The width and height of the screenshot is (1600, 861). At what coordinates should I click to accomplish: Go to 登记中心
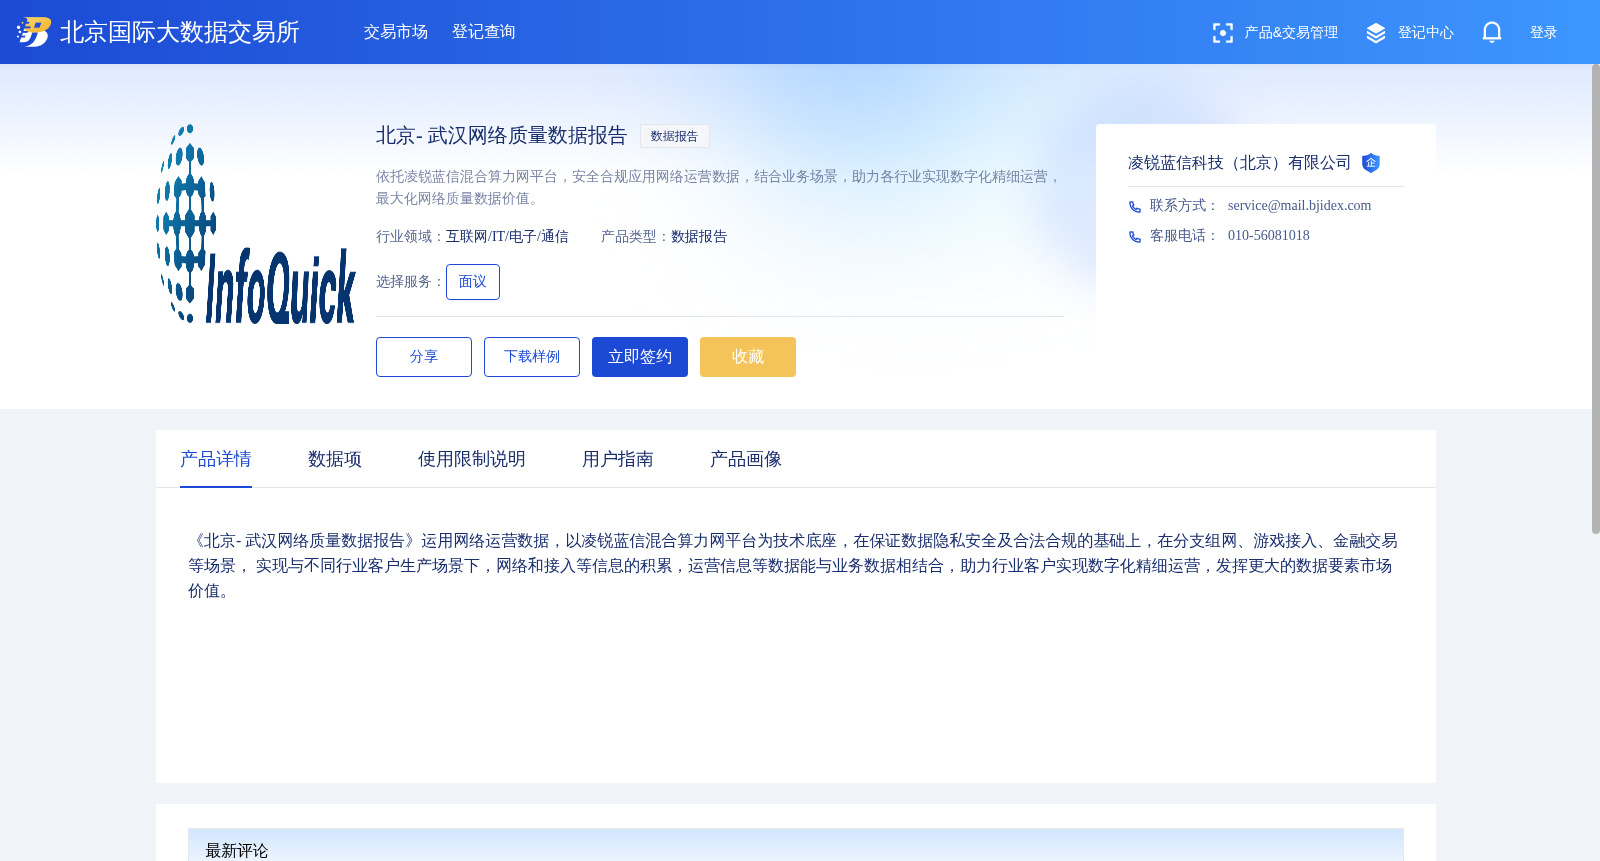(x=1426, y=33)
